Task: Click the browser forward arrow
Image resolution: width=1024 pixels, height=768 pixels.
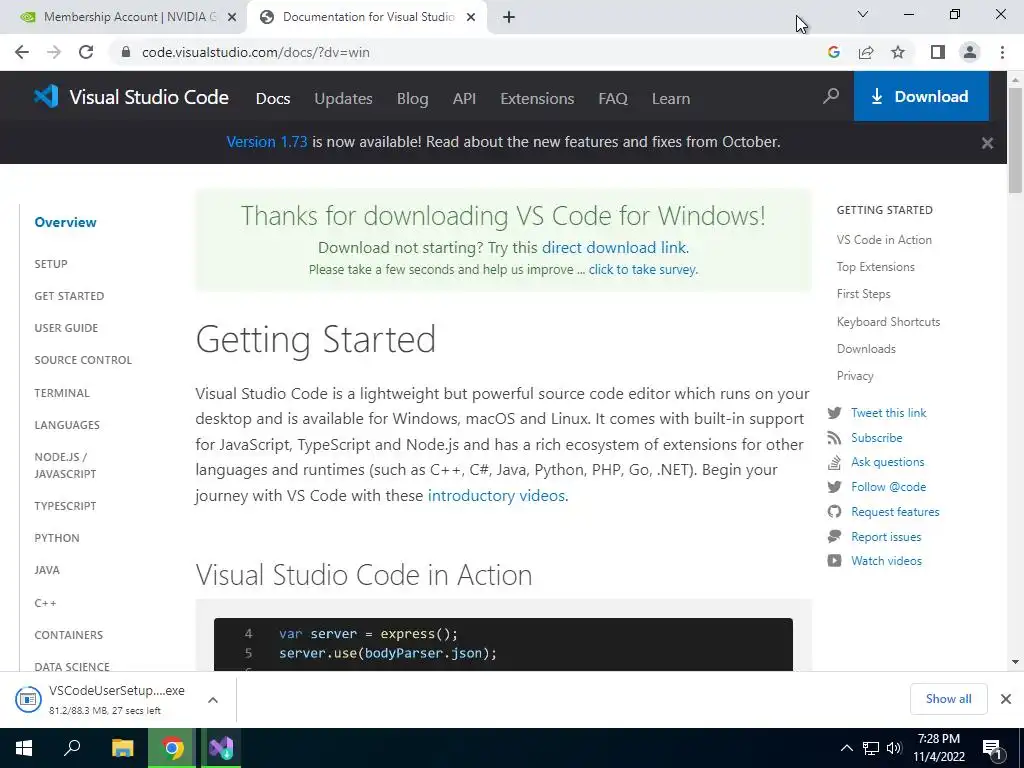Action: (x=54, y=52)
